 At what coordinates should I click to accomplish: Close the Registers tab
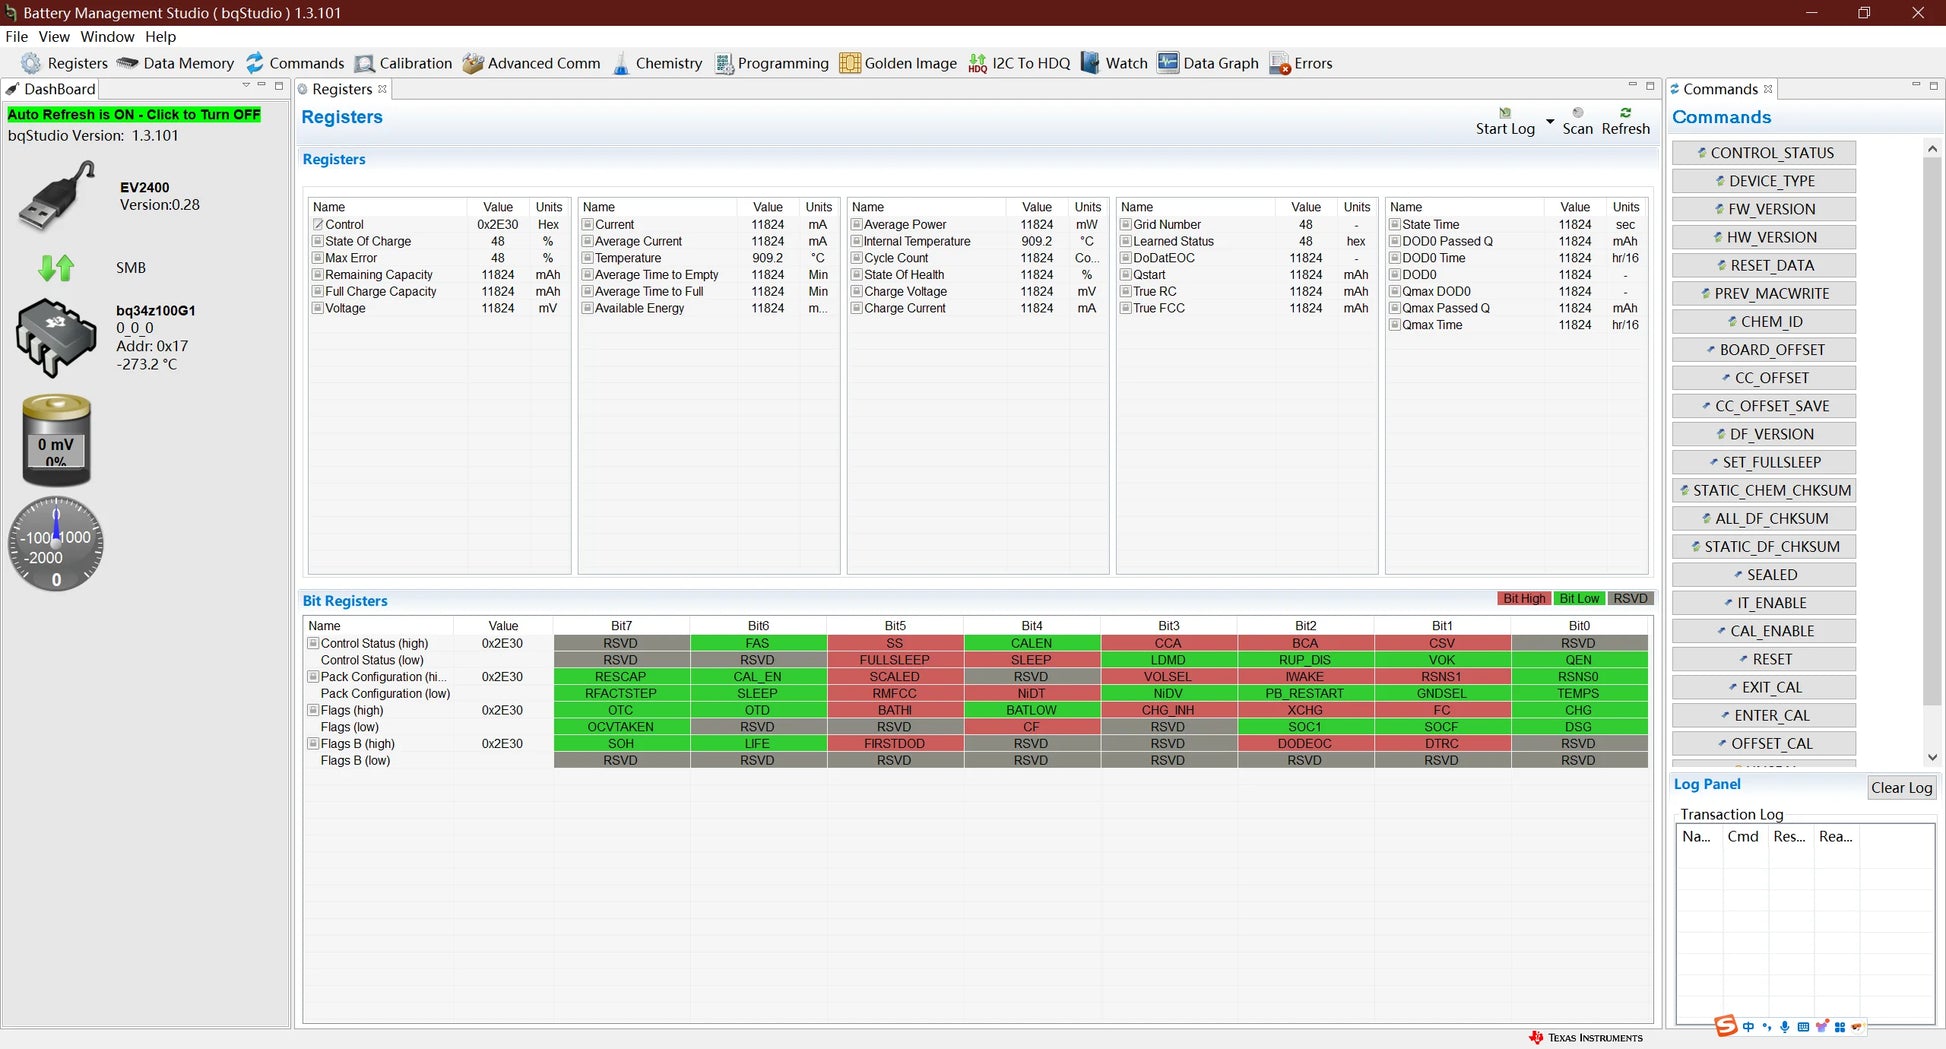pos(382,89)
